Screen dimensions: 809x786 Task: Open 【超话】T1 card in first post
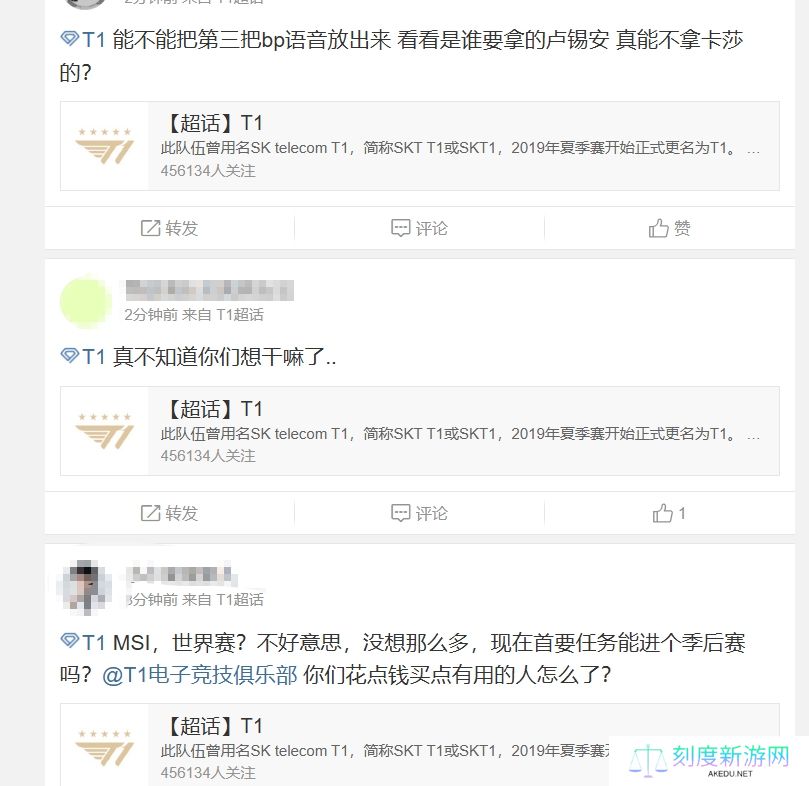point(419,146)
